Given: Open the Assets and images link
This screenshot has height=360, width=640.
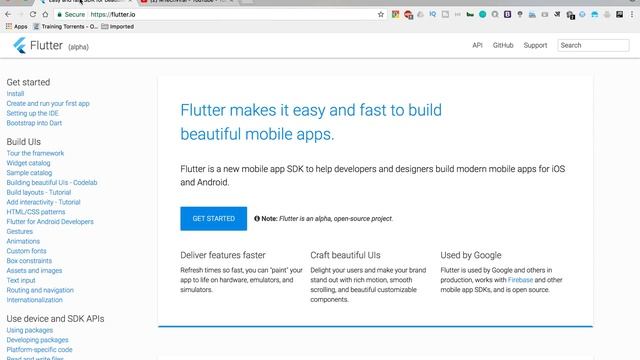Looking at the screenshot, I should pos(34,271).
